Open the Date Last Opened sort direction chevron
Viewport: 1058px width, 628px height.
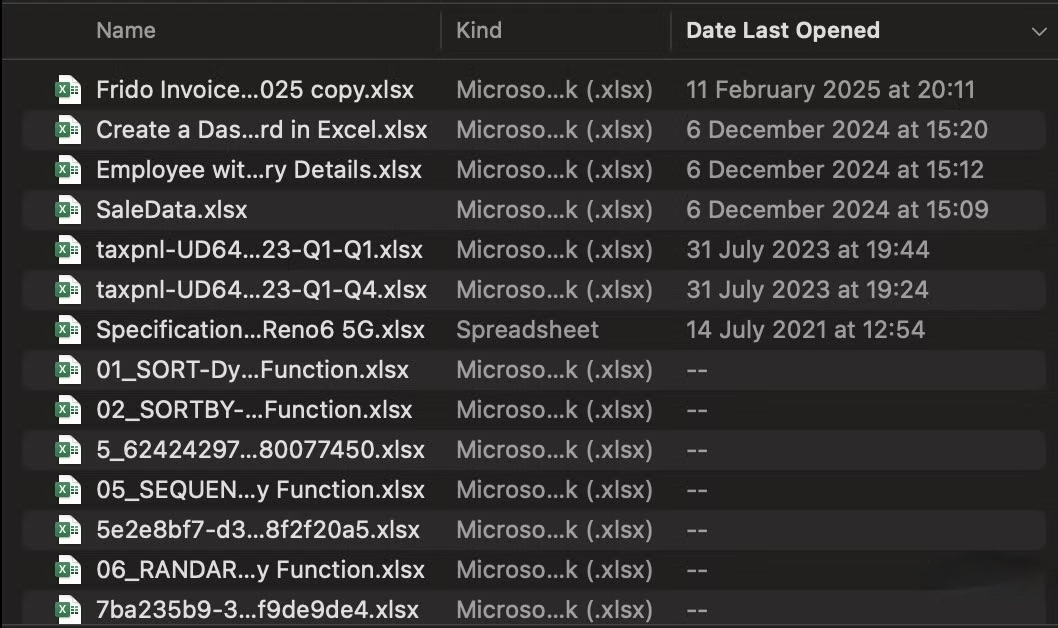[1038, 30]
